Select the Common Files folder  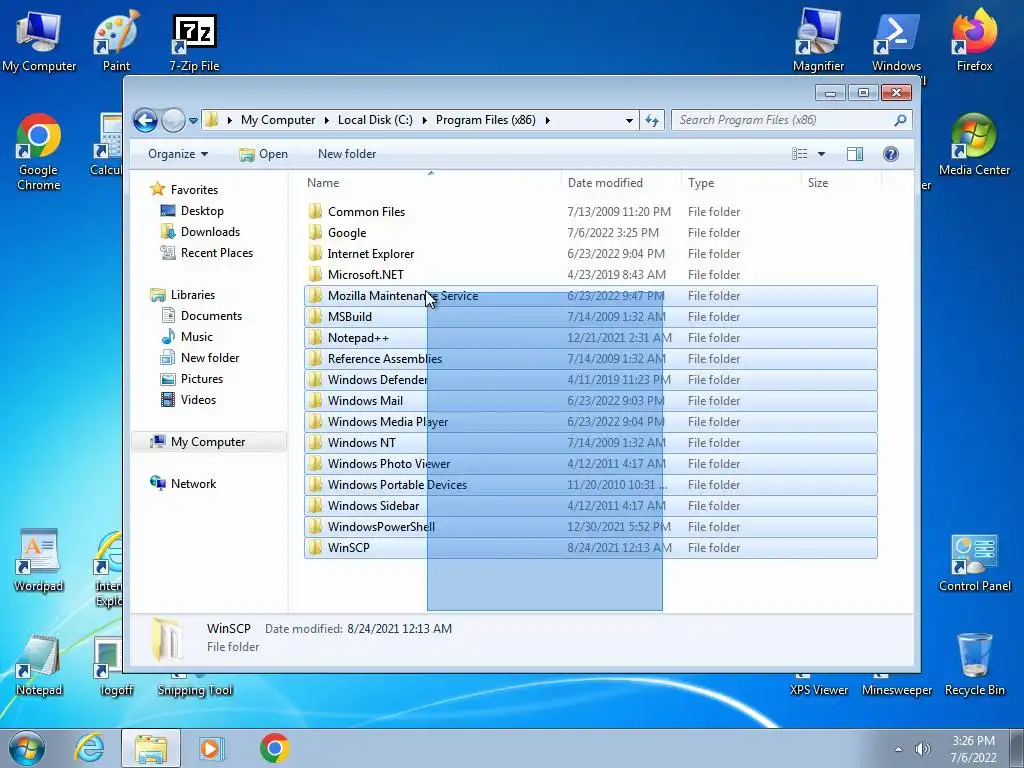[x=590, y=212]
